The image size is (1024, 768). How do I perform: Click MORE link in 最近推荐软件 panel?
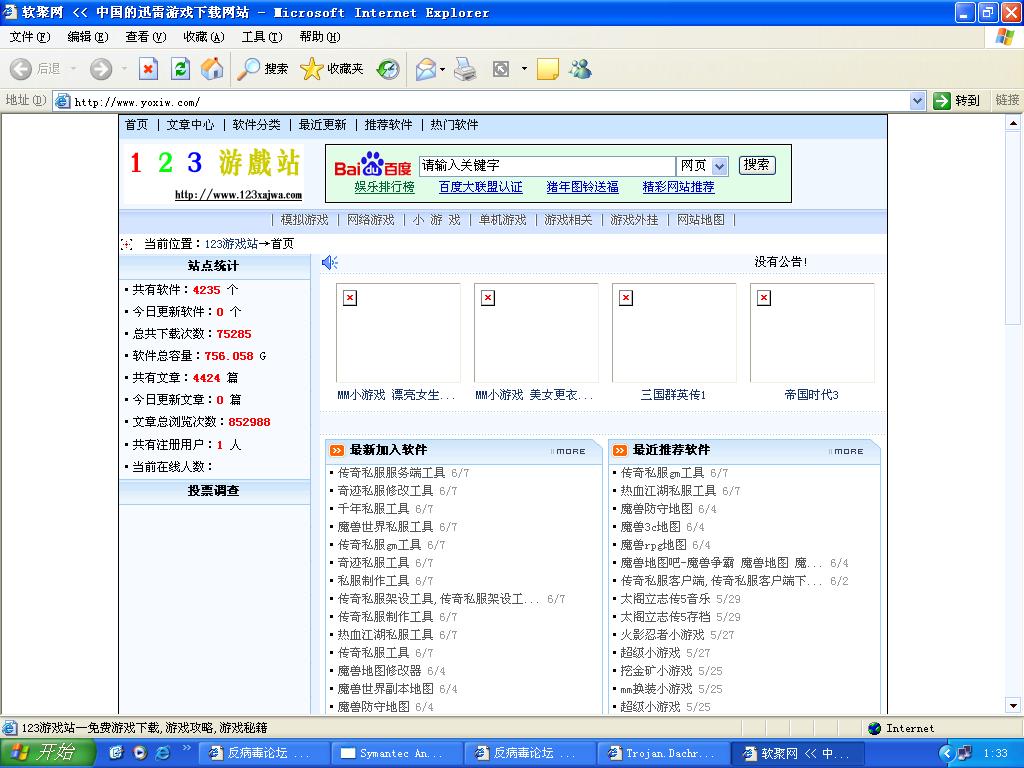[847, 451]
